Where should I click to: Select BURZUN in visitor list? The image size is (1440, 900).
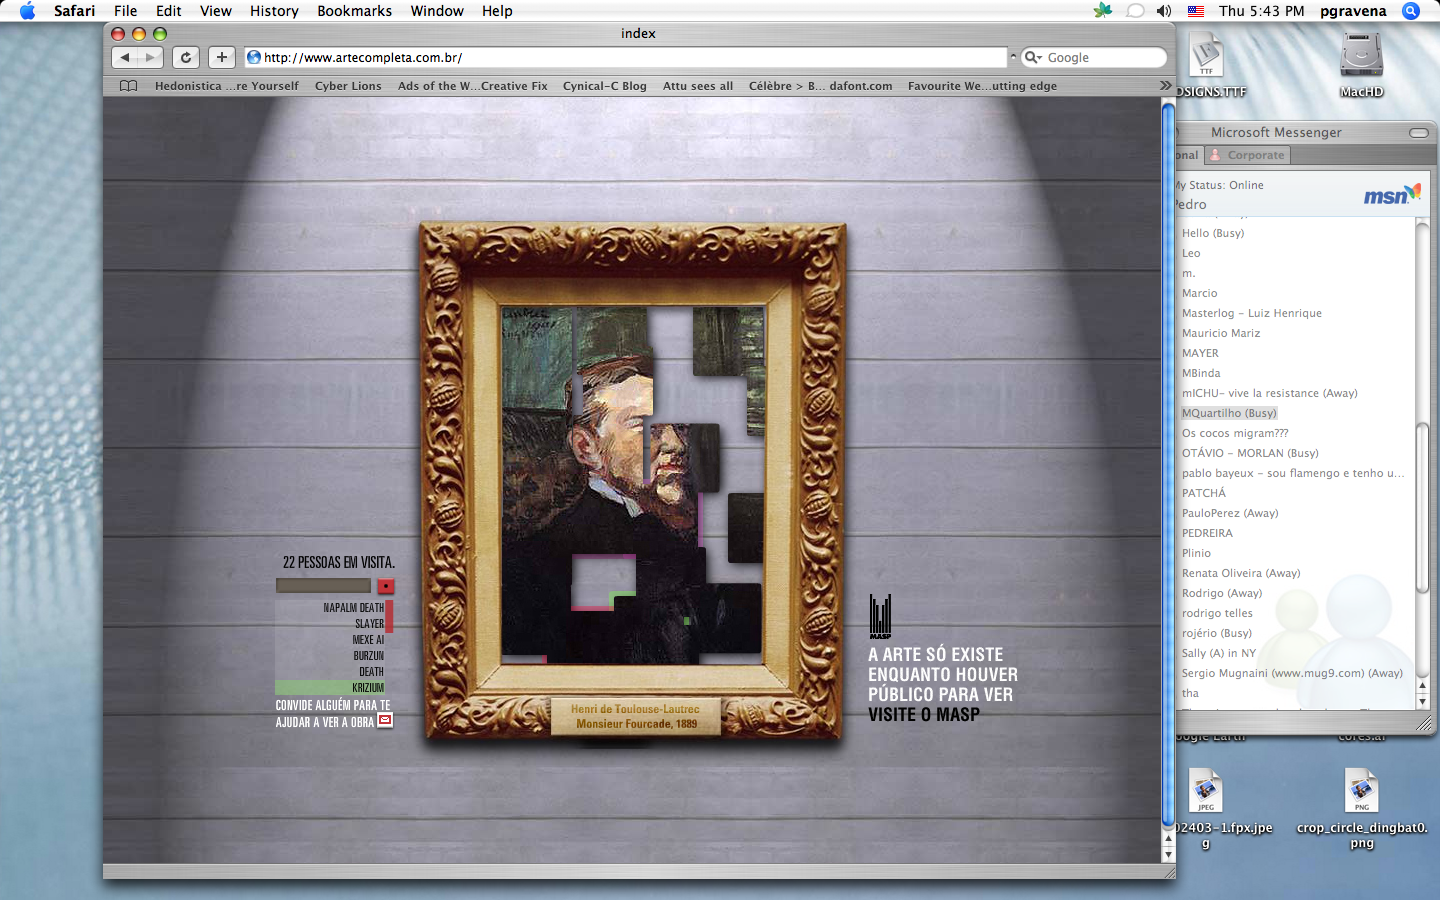[368, 656]
